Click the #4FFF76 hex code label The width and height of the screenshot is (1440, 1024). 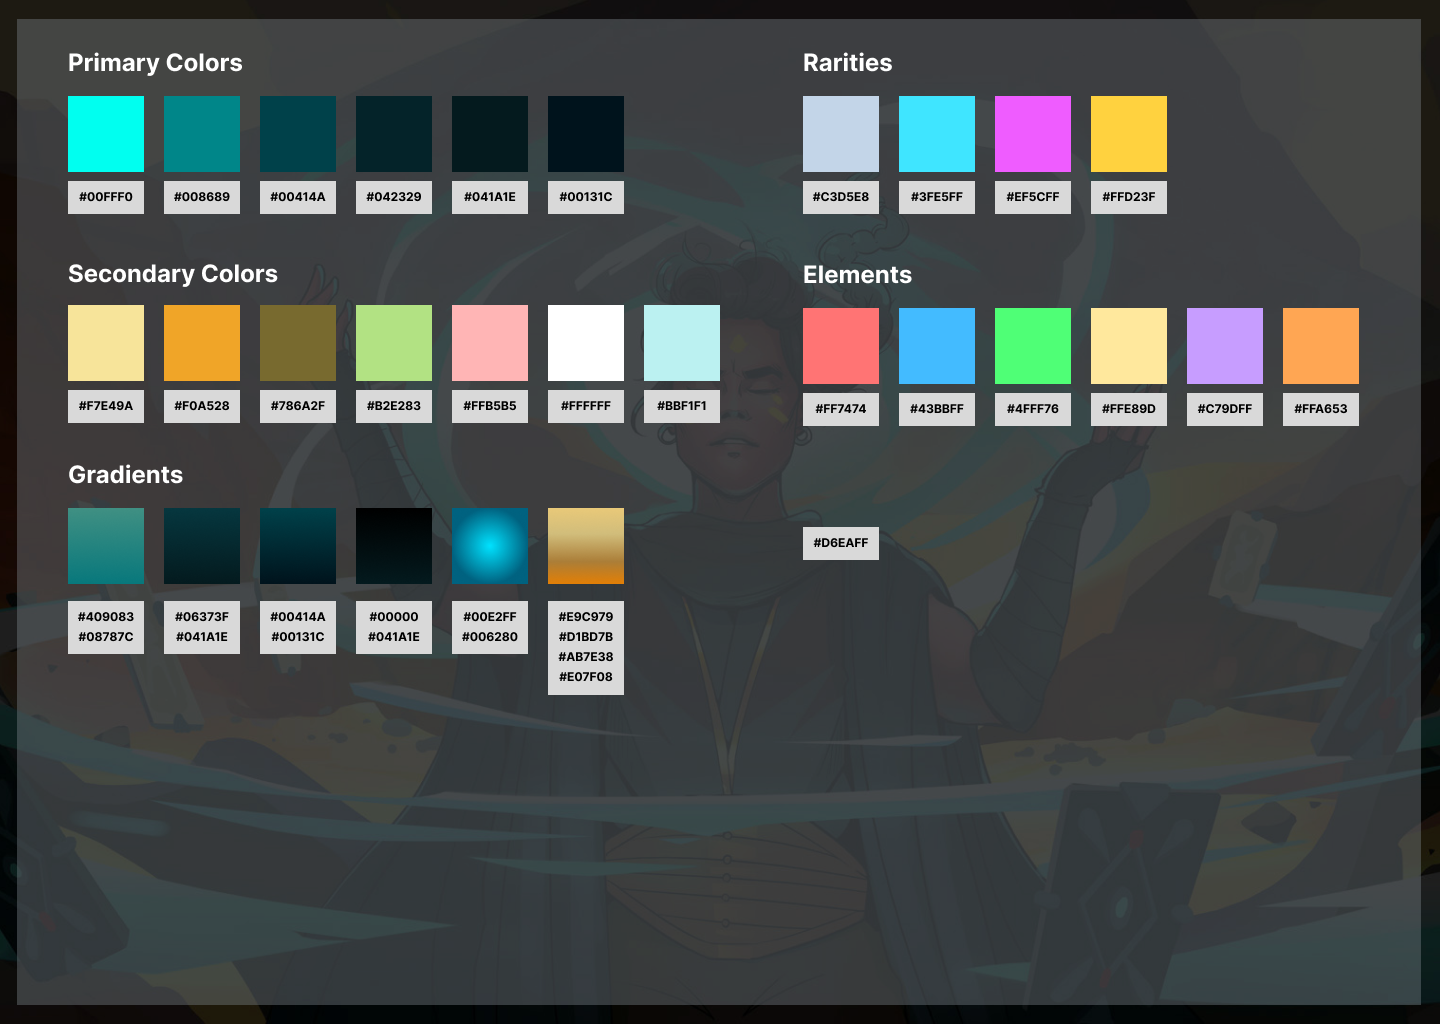click(x=1033, y=409)
